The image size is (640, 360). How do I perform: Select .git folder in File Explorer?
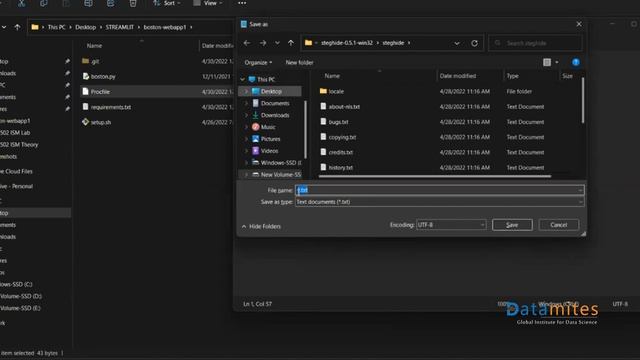point(95,61)
